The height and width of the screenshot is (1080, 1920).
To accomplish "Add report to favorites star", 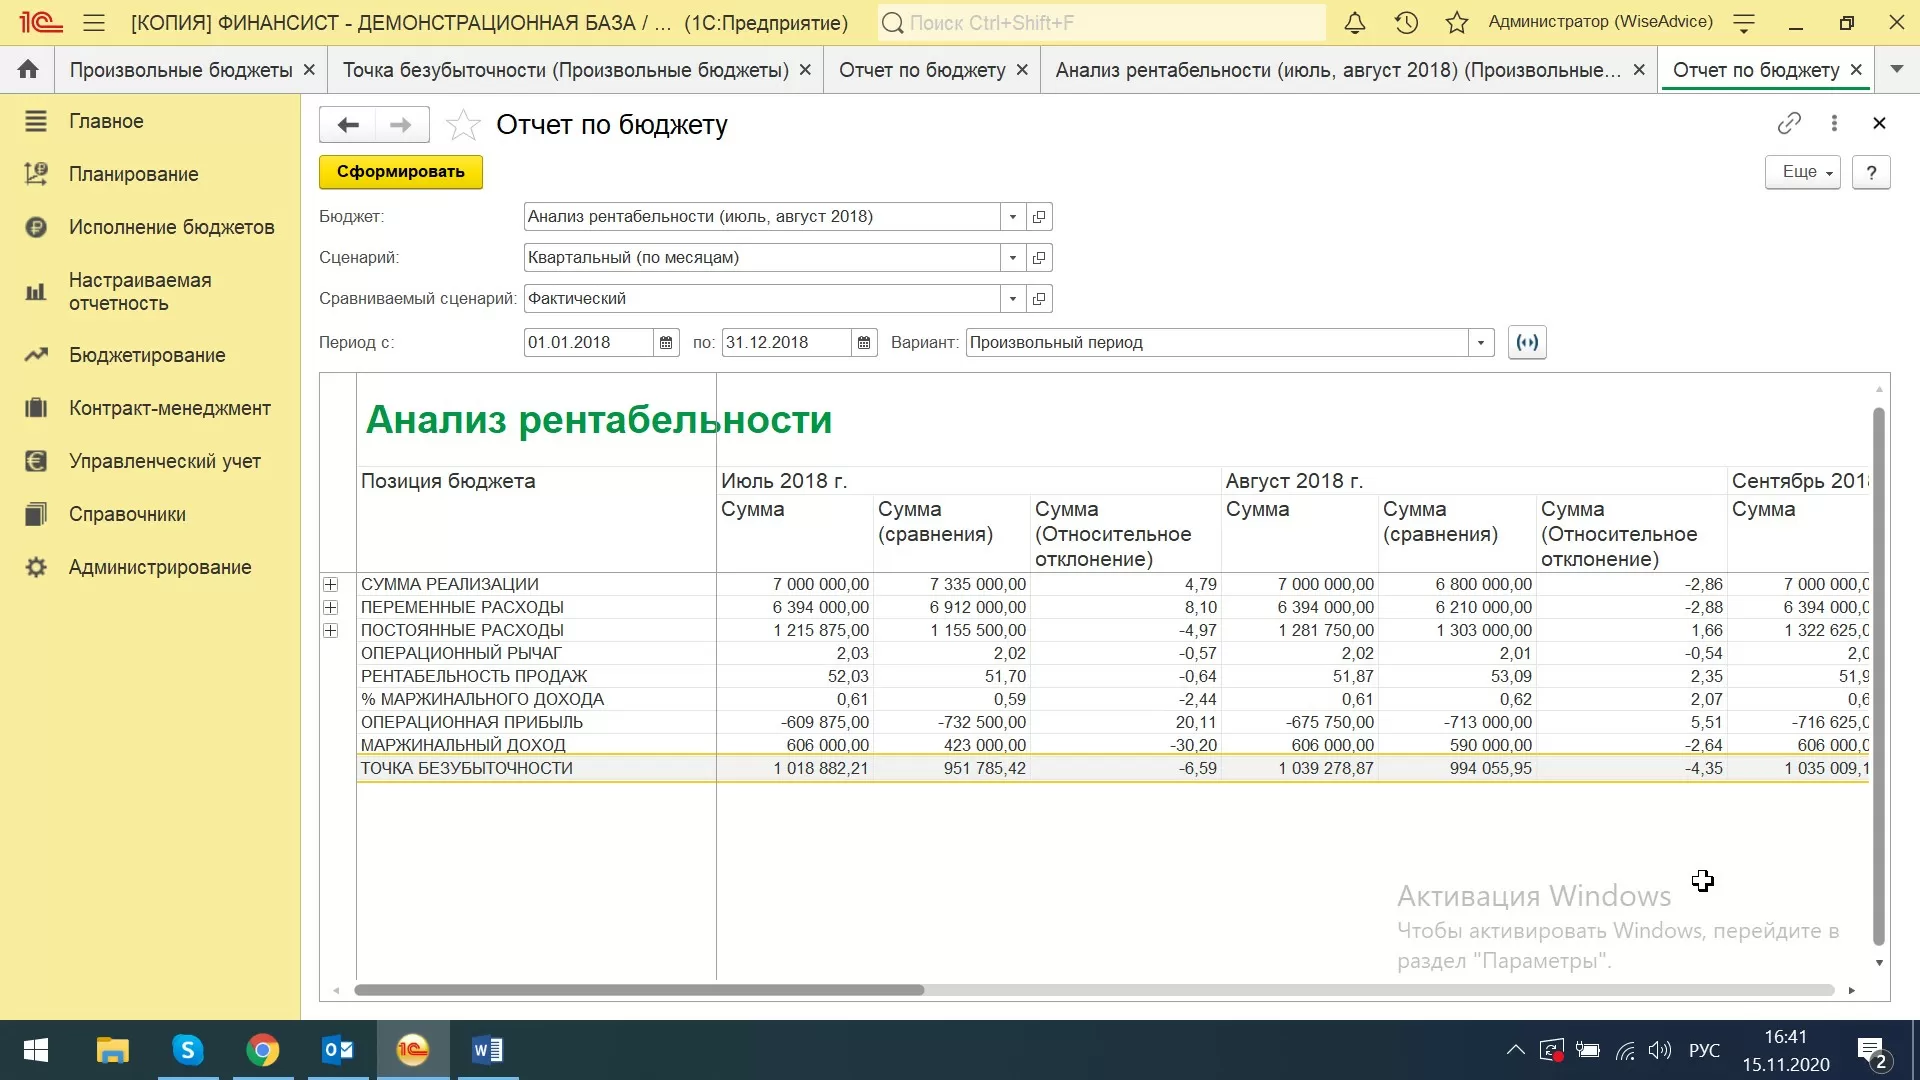I will click(462, 125).
